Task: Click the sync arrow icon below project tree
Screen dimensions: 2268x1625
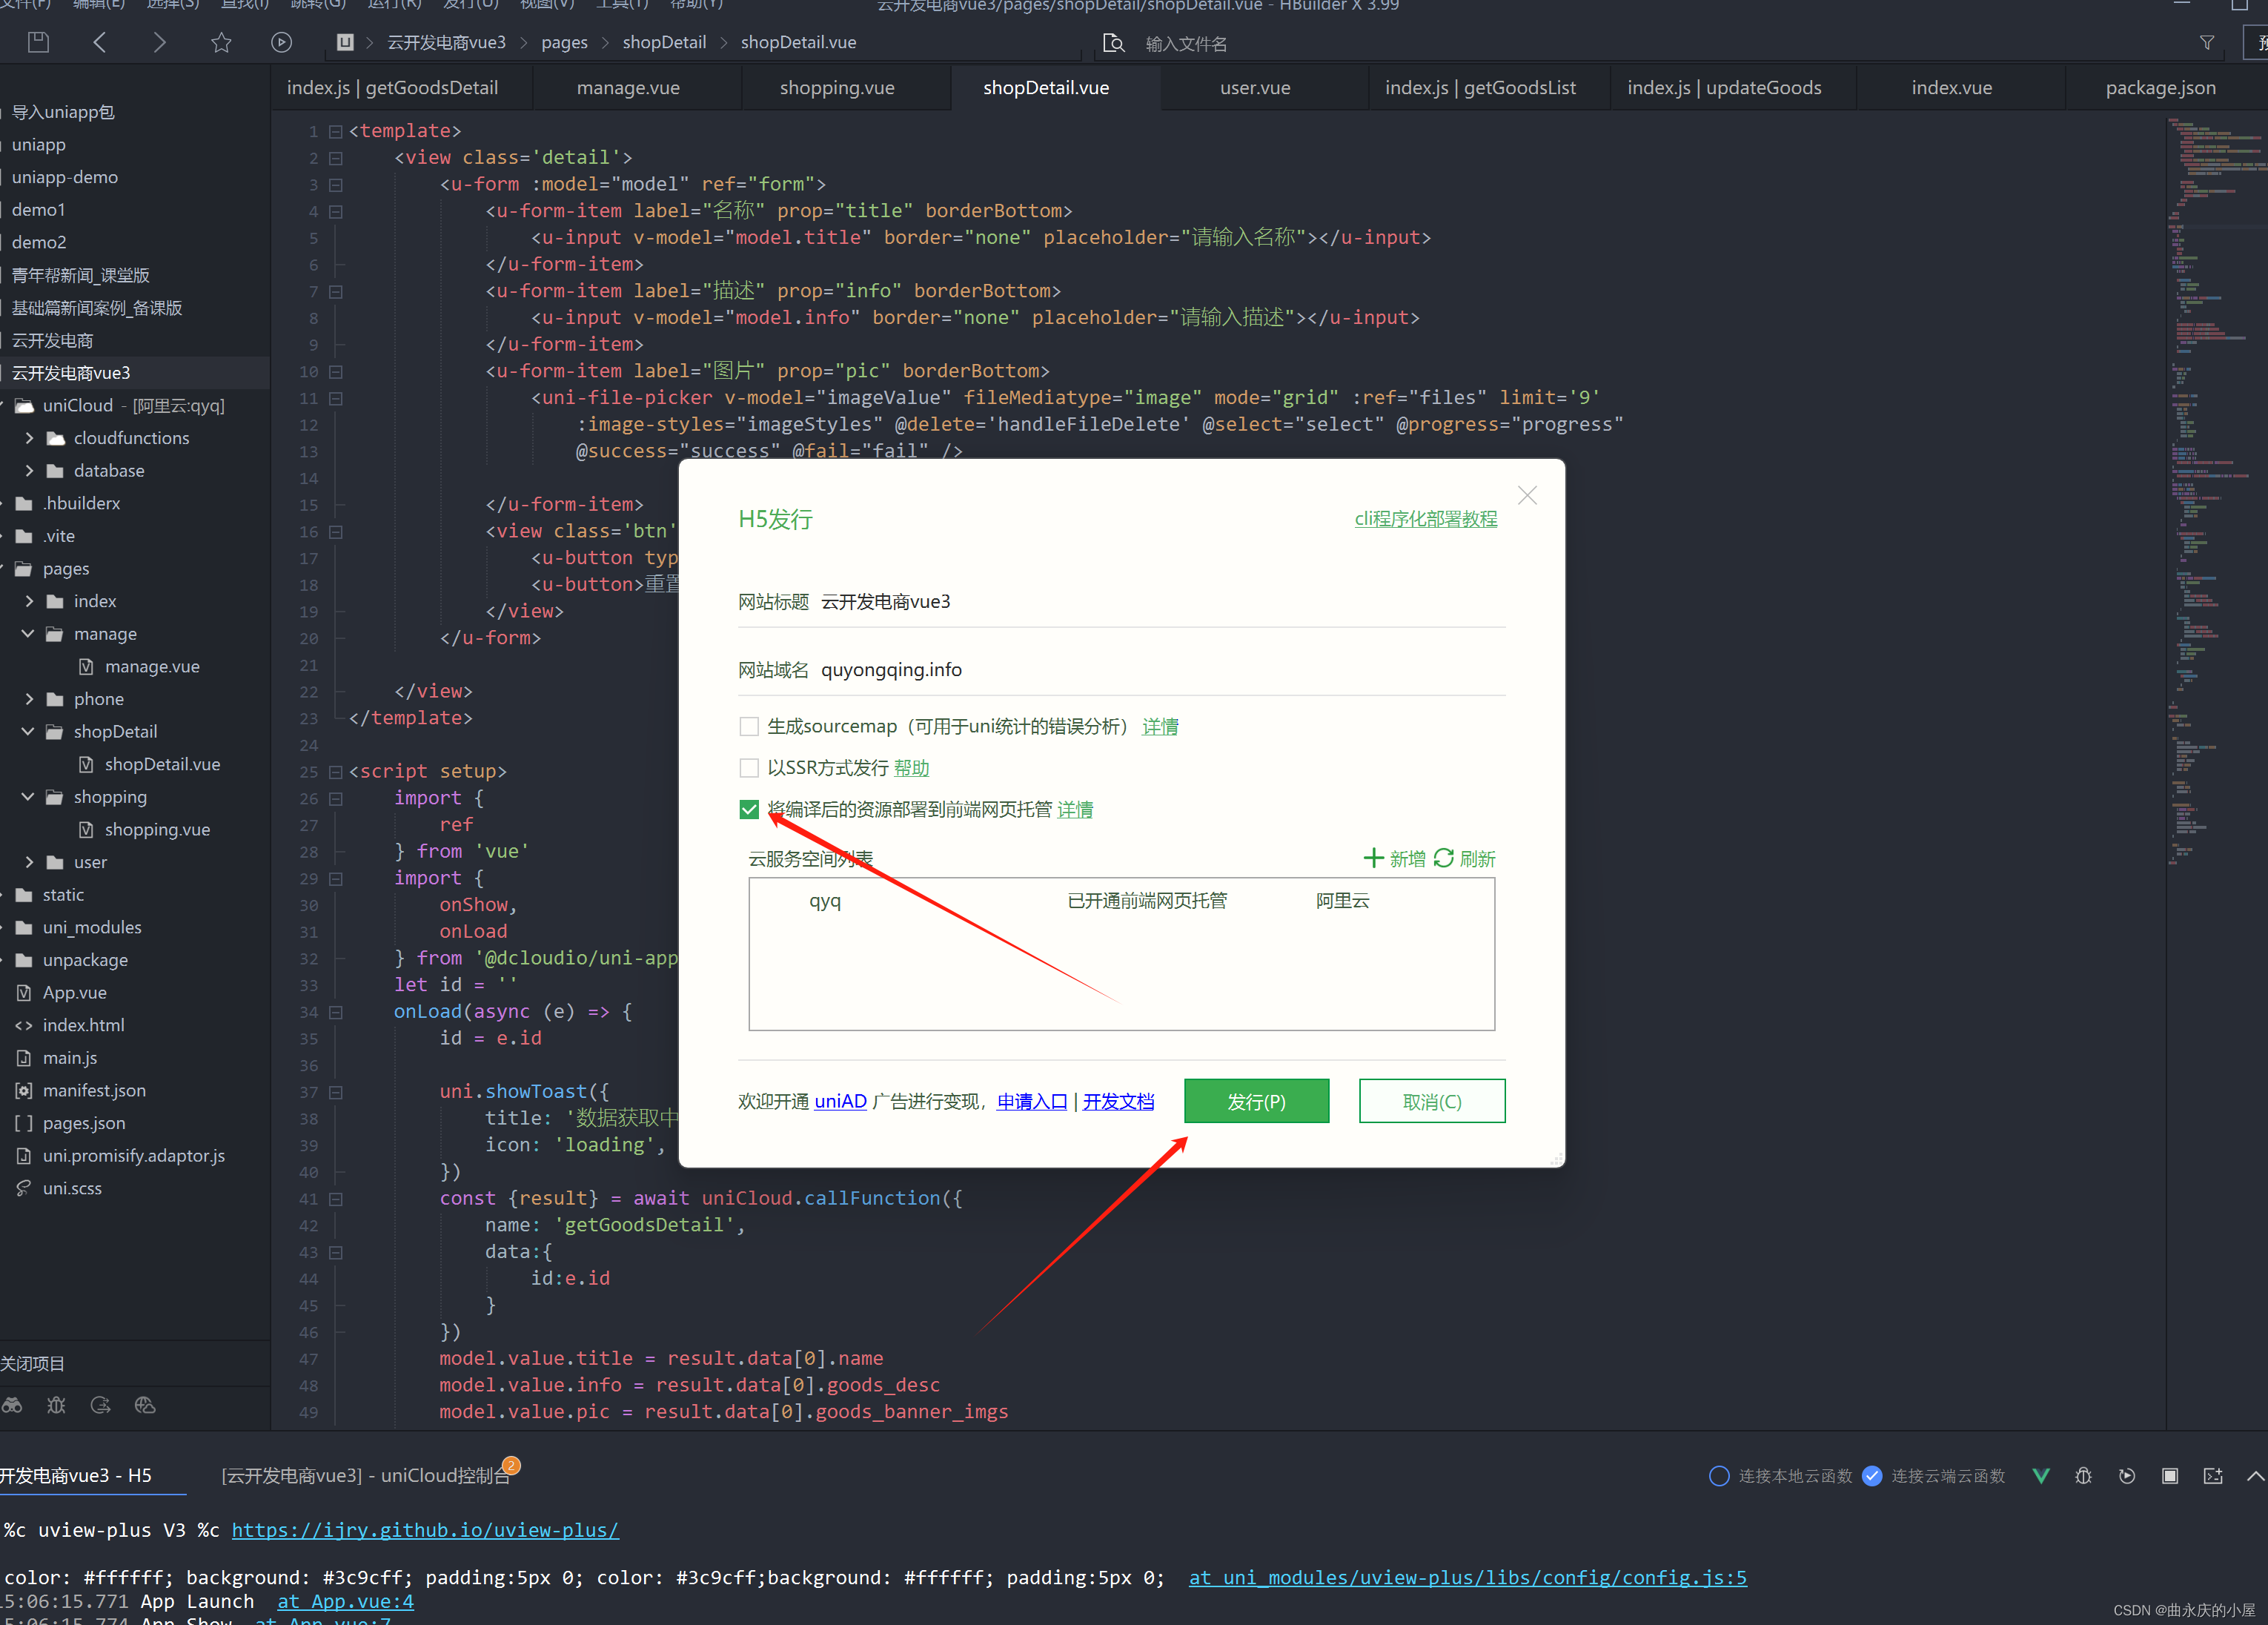Action: point(100,1405)
